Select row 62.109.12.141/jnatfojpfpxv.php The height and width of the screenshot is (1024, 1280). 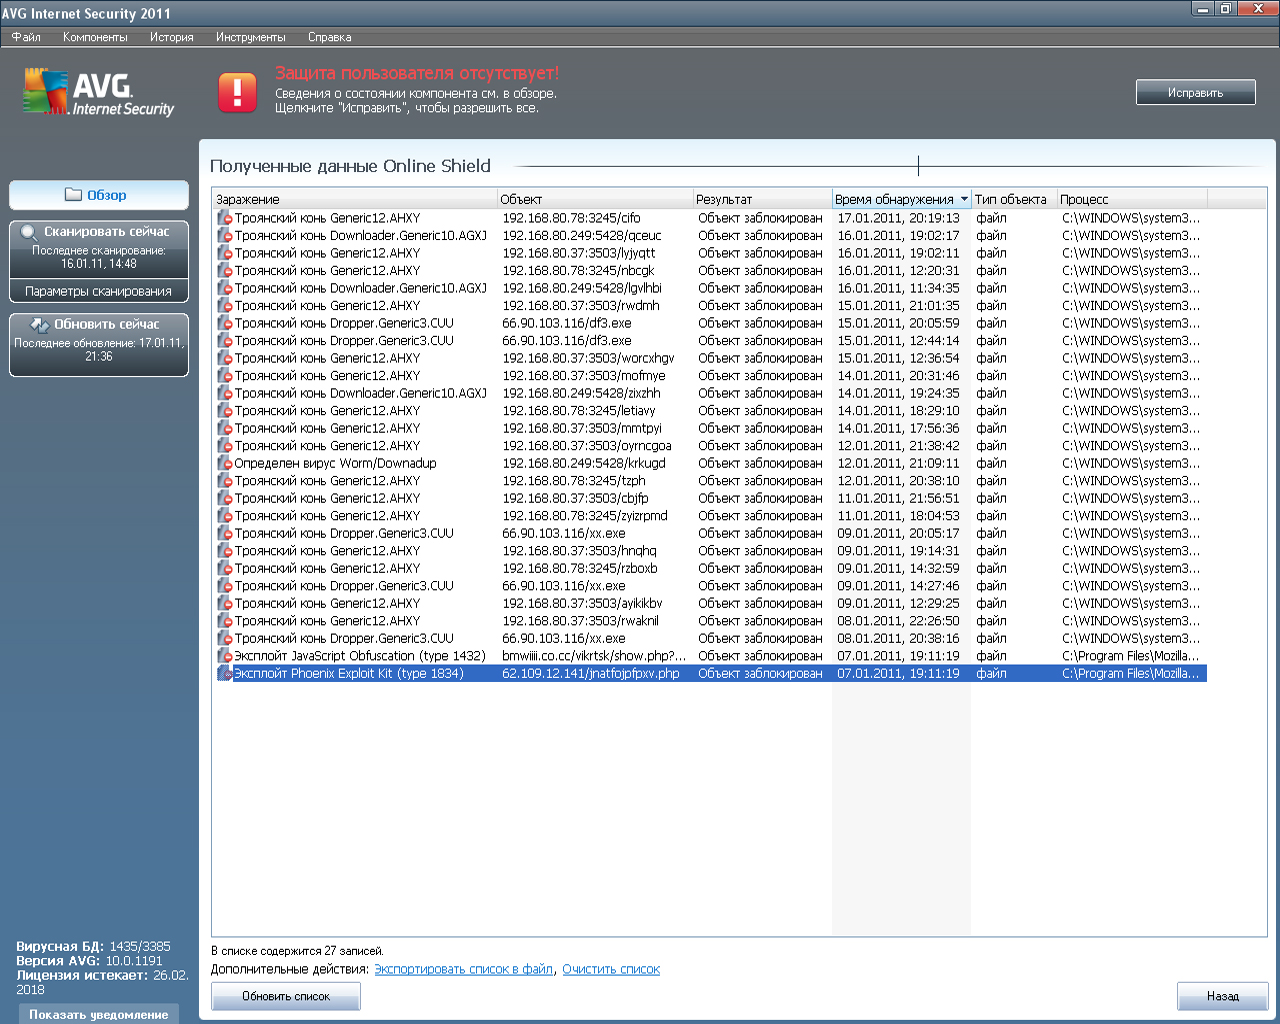coord(710,673)
